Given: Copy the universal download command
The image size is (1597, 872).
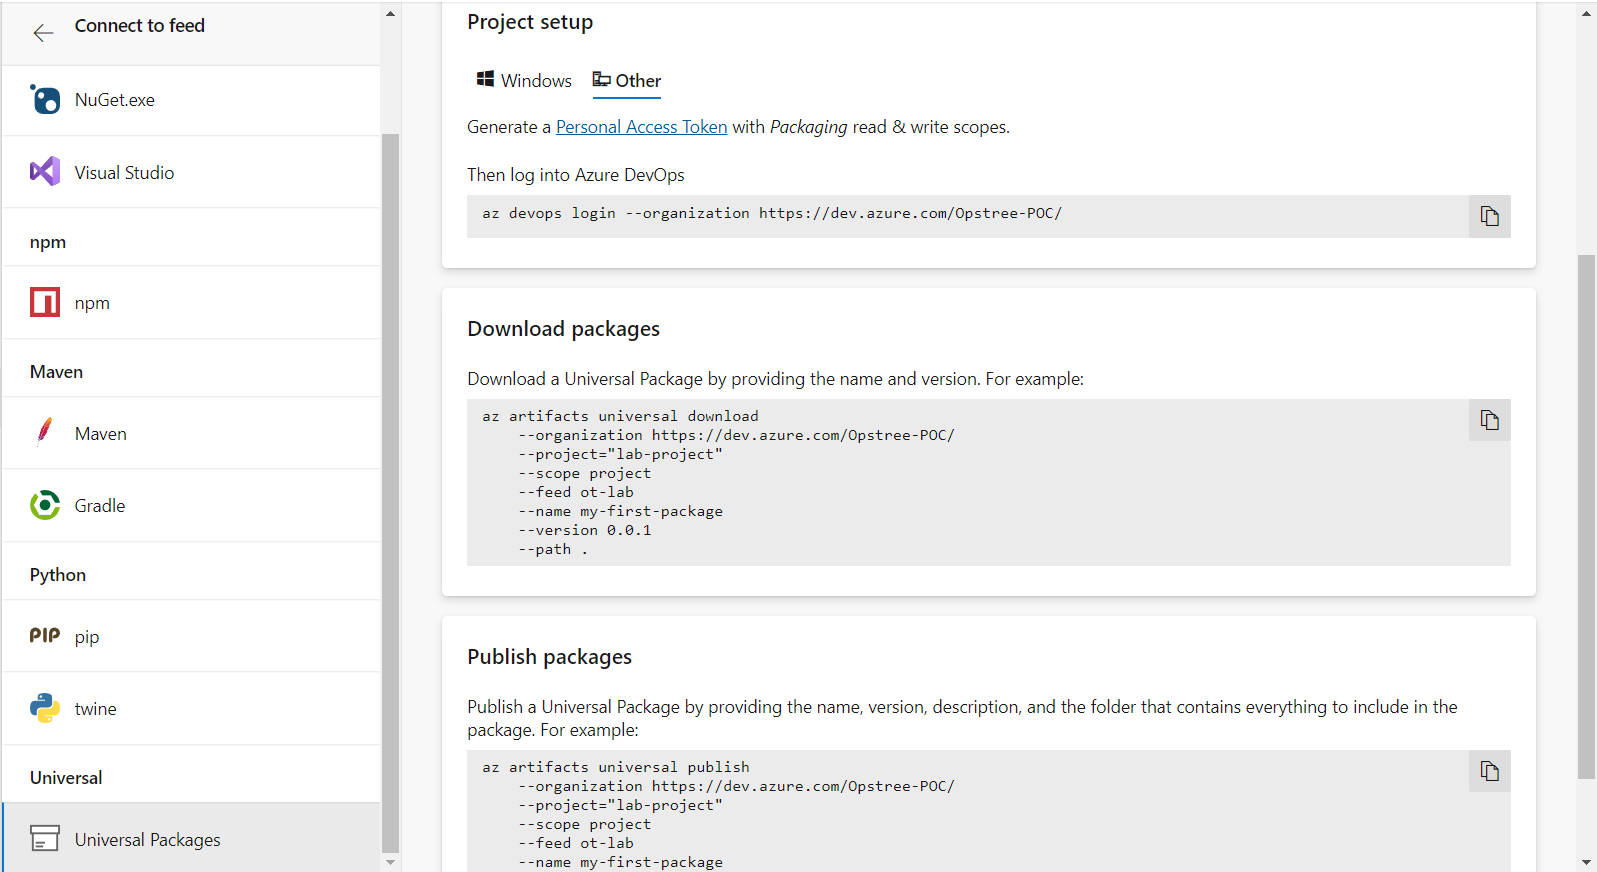Looking at the screenshot, I should click(x=1490, y=420).
